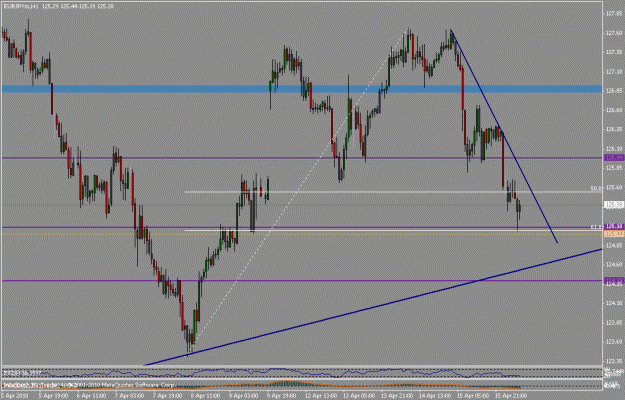The width and height of the screenshot is (625, 400).
Task: Click the 126.85 price axis label
Action: [x=614, y=91]
